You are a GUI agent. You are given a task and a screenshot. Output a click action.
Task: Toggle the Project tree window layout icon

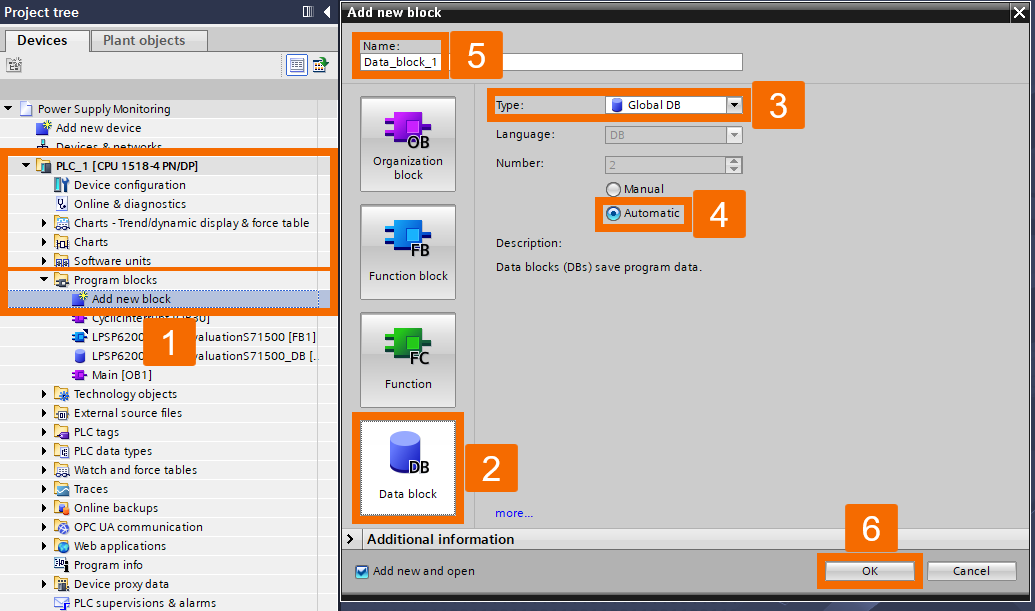(308, 12)
